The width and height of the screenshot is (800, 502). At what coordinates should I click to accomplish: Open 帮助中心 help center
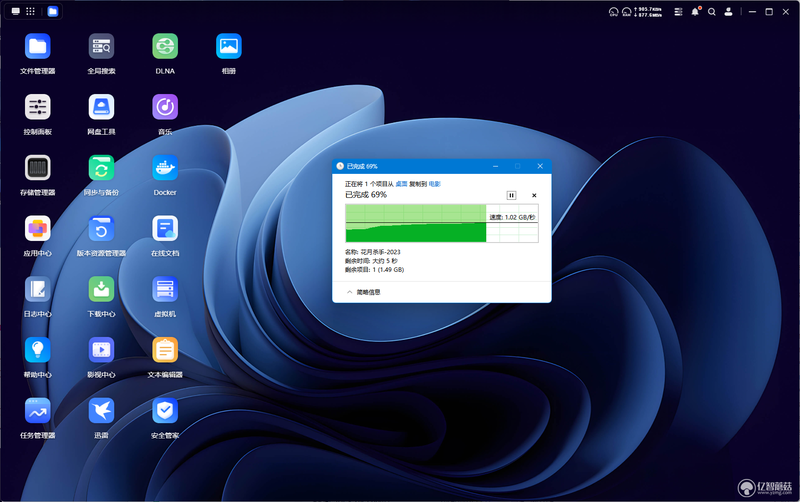[38, 350]
